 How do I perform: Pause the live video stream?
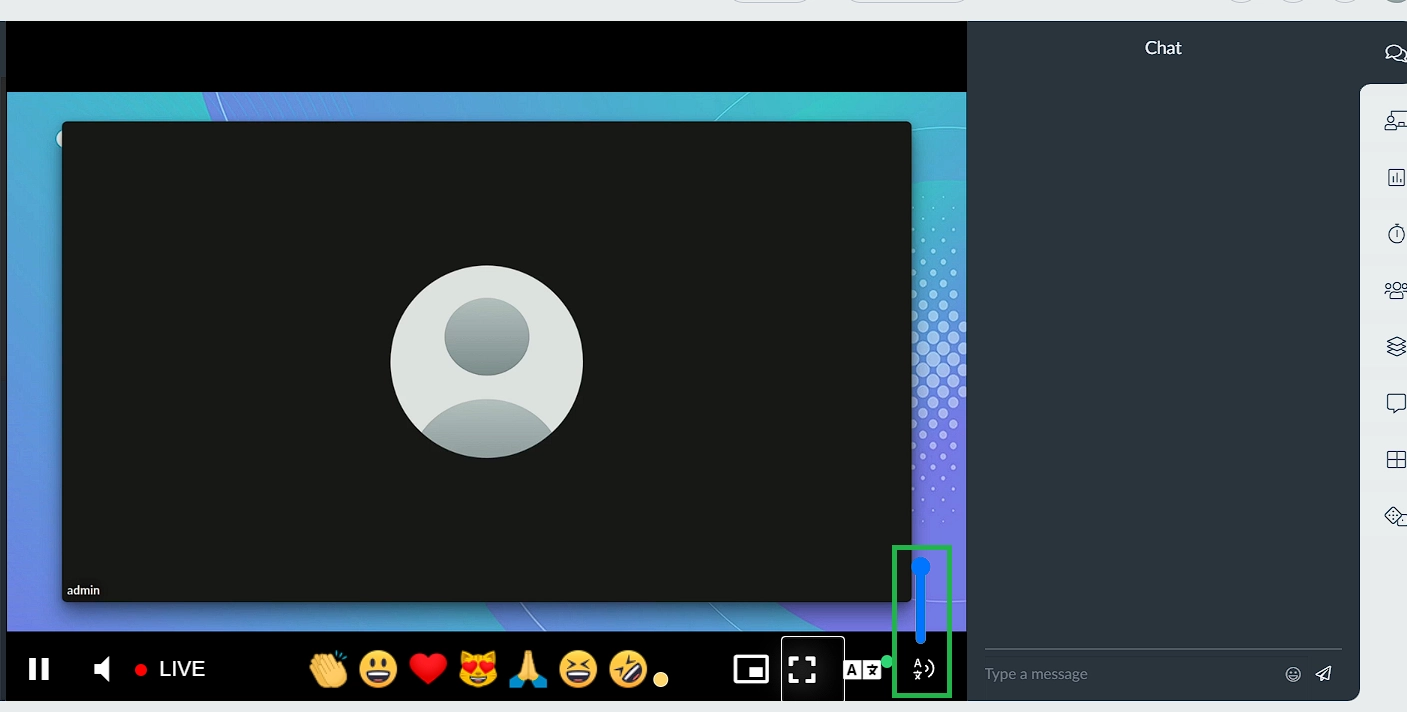[39, 669]
